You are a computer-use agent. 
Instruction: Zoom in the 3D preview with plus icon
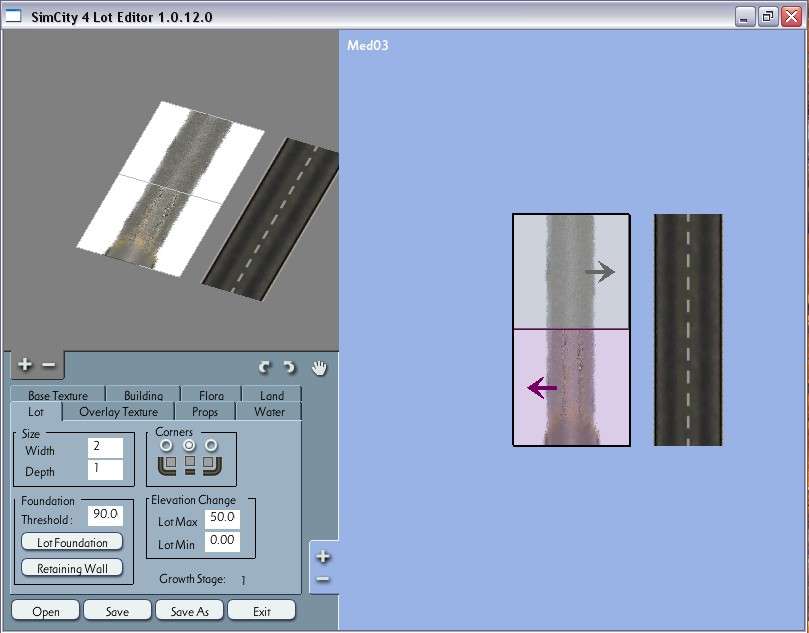coord(24,365)
